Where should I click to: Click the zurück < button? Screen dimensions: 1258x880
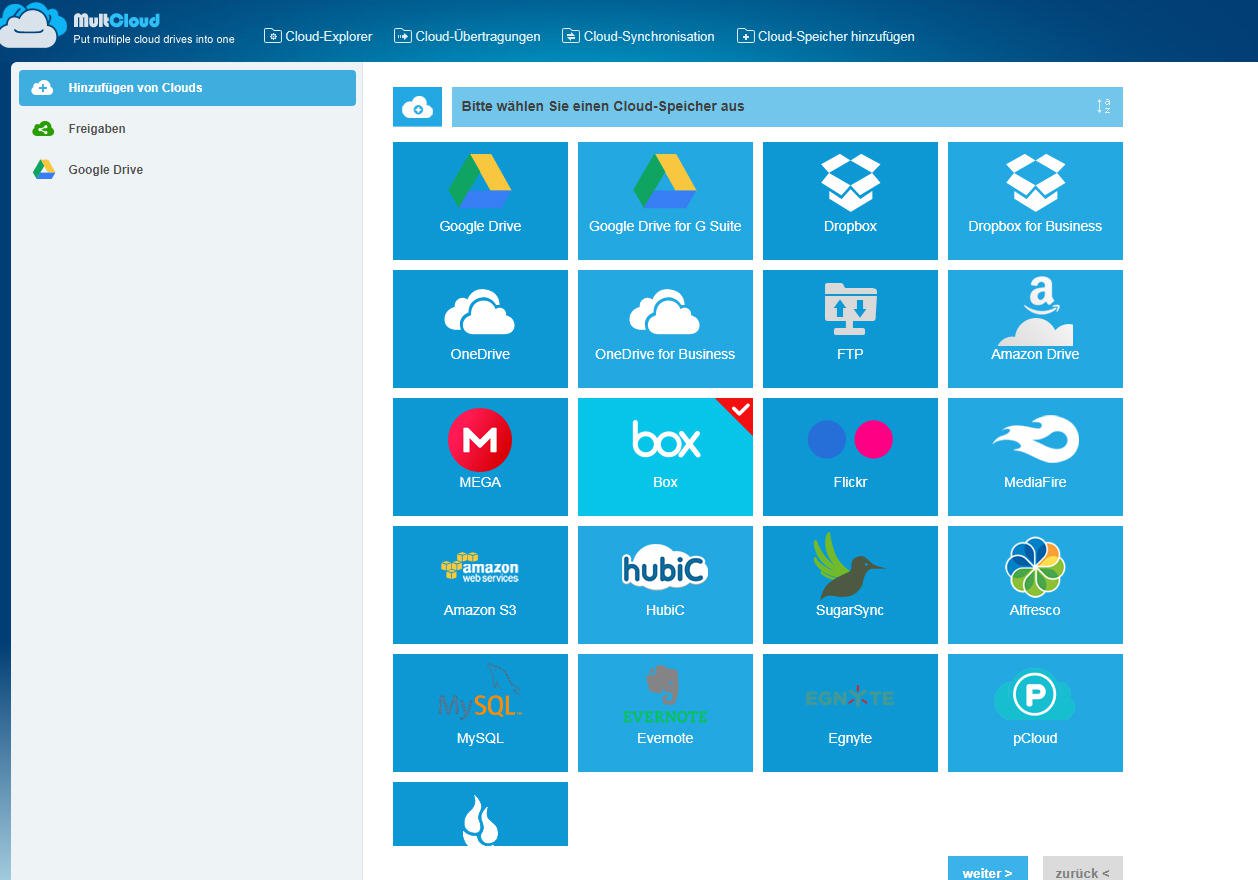1082,869
